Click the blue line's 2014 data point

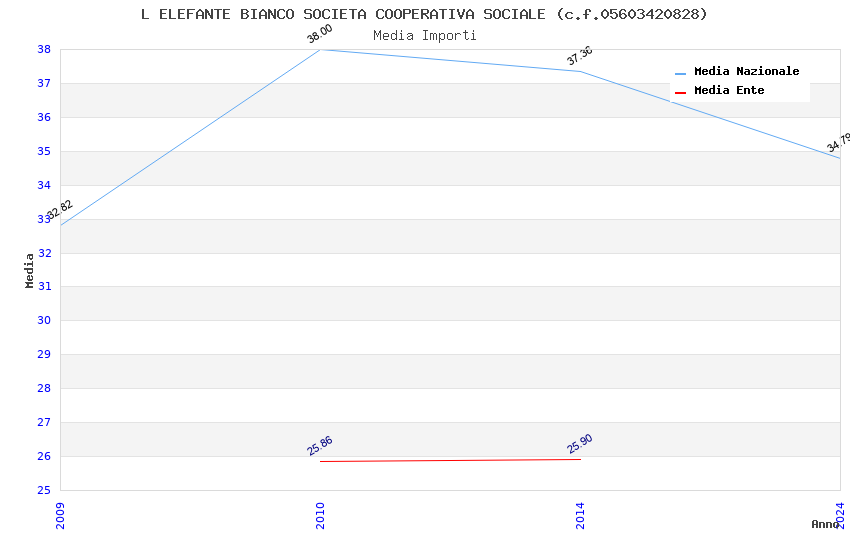[x=581, y=71]
